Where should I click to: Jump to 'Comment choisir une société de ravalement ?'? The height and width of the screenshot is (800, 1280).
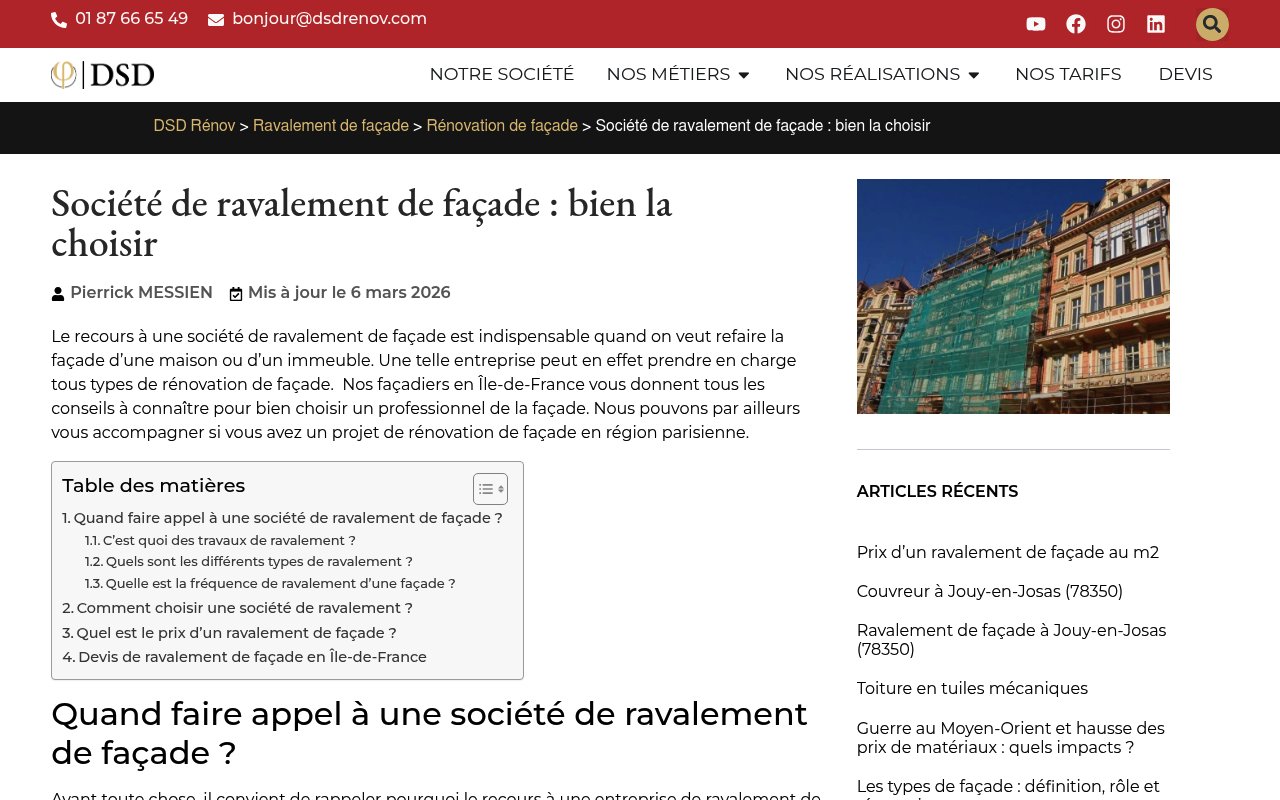point(237,608)
